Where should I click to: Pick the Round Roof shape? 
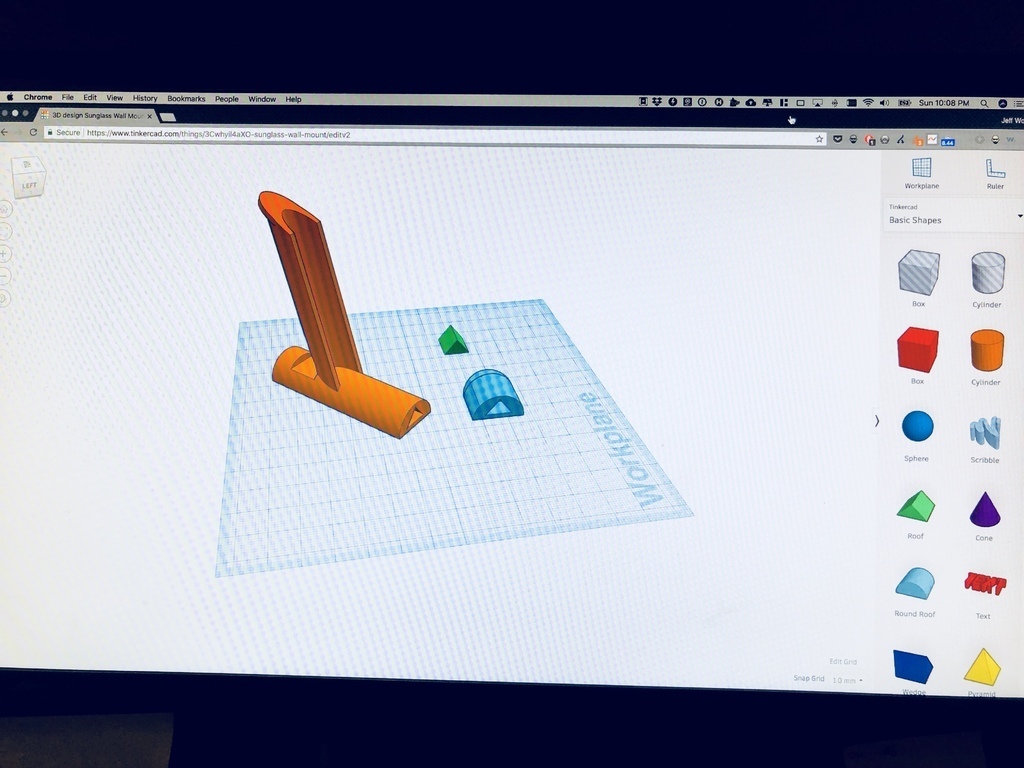coord(915,584)
